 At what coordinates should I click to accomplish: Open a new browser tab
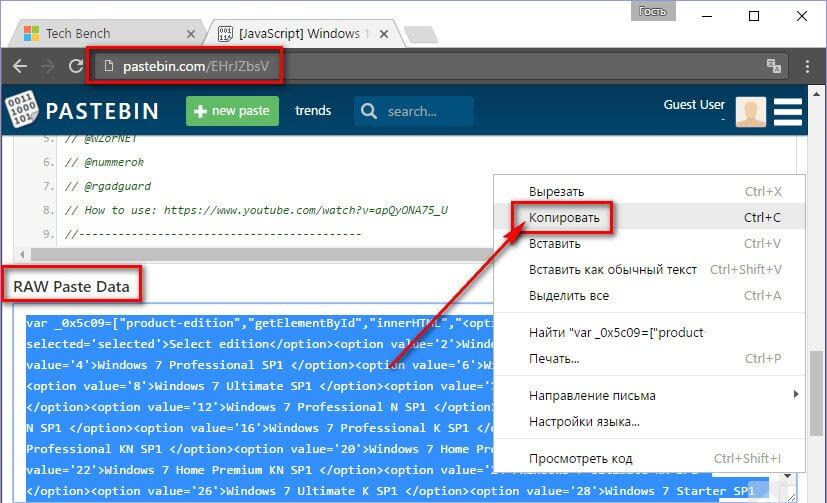click(421, 34)
